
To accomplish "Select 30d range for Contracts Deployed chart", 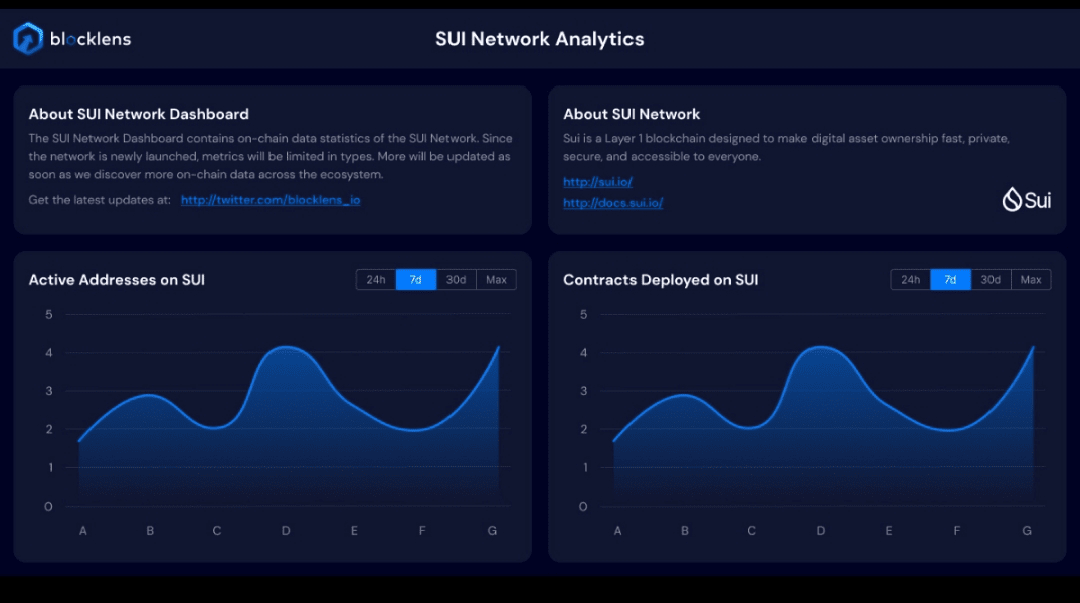I will click(990, 280).
